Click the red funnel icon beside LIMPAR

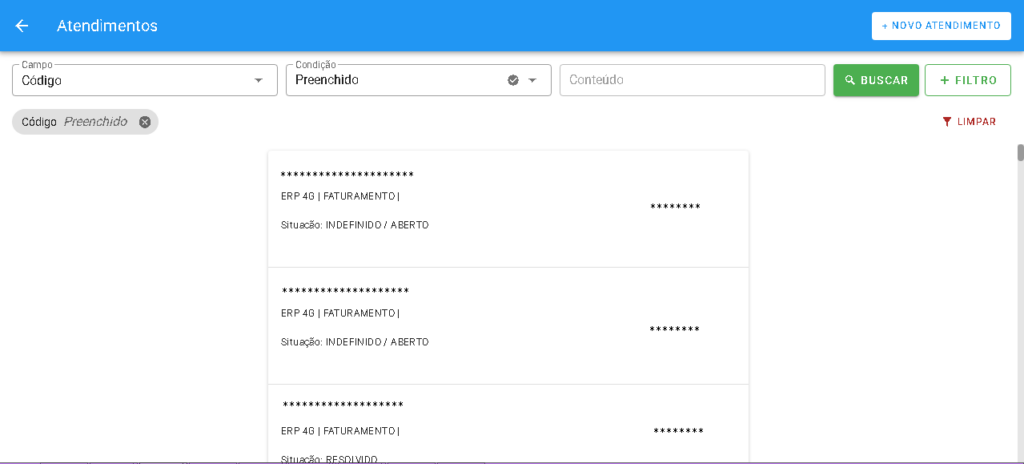point(946,122)
